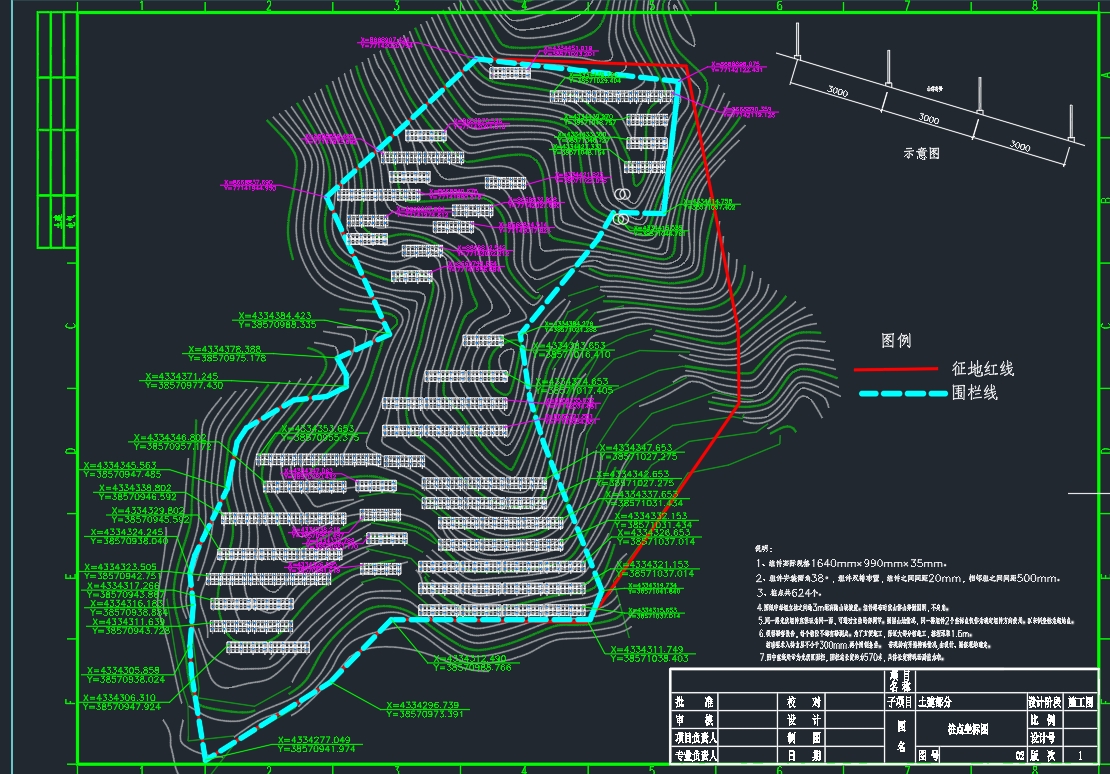The width and height of the screenshot is (1110, 774).
Task: Select annotation X=4334305.858
Action: 123,670
